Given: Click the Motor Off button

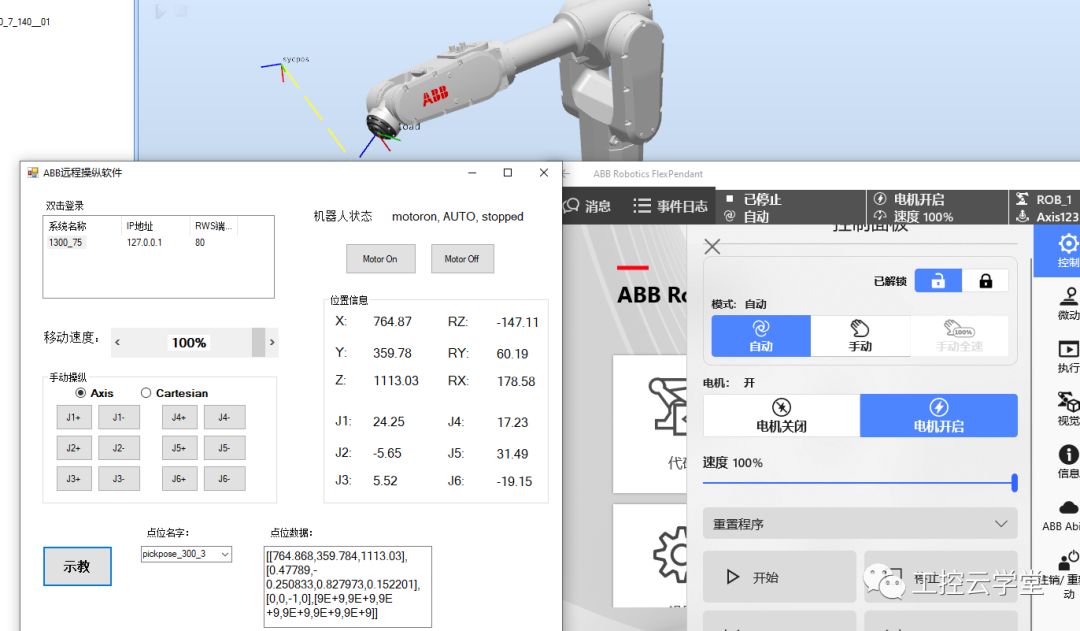Looking at the screenshot, I should click(x=462, y=259).
